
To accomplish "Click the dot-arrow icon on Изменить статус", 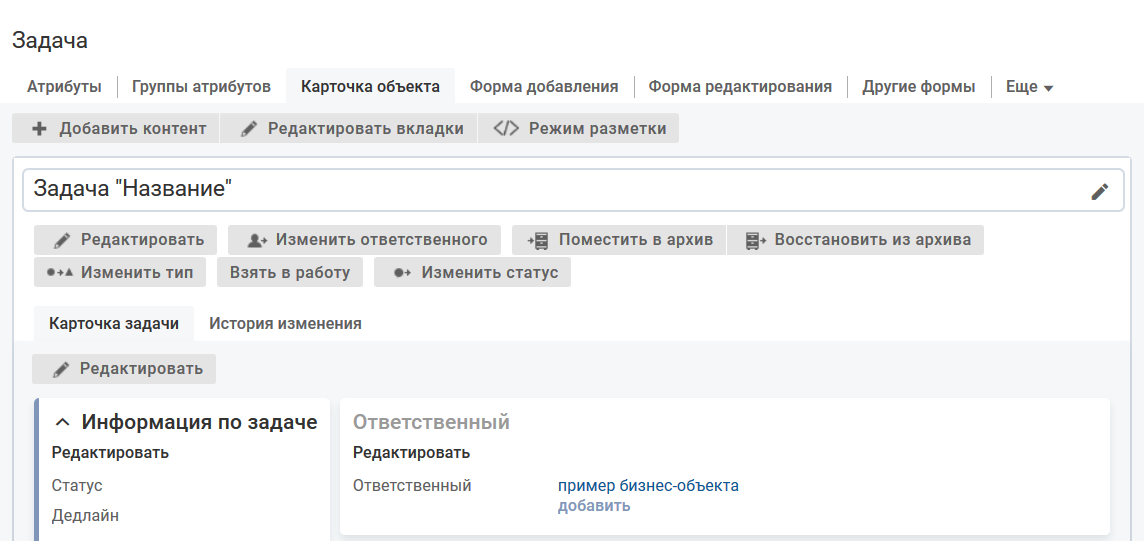I will point(402,272).
